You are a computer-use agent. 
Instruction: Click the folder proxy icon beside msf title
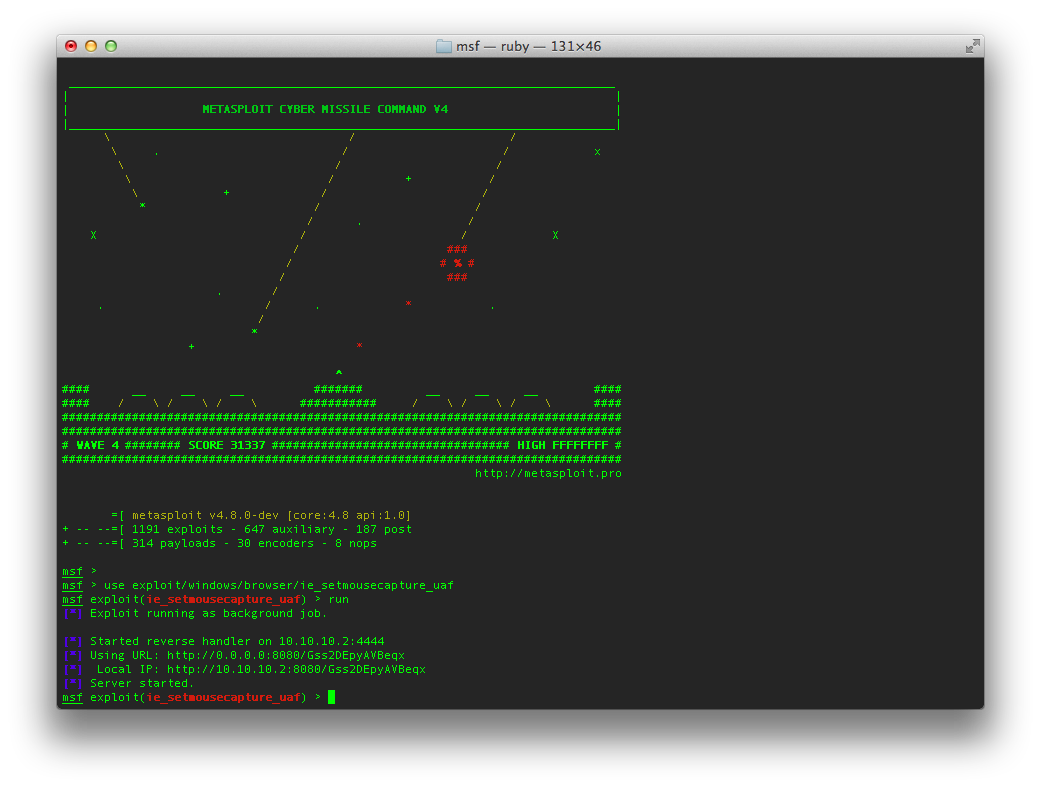point(443,46)
